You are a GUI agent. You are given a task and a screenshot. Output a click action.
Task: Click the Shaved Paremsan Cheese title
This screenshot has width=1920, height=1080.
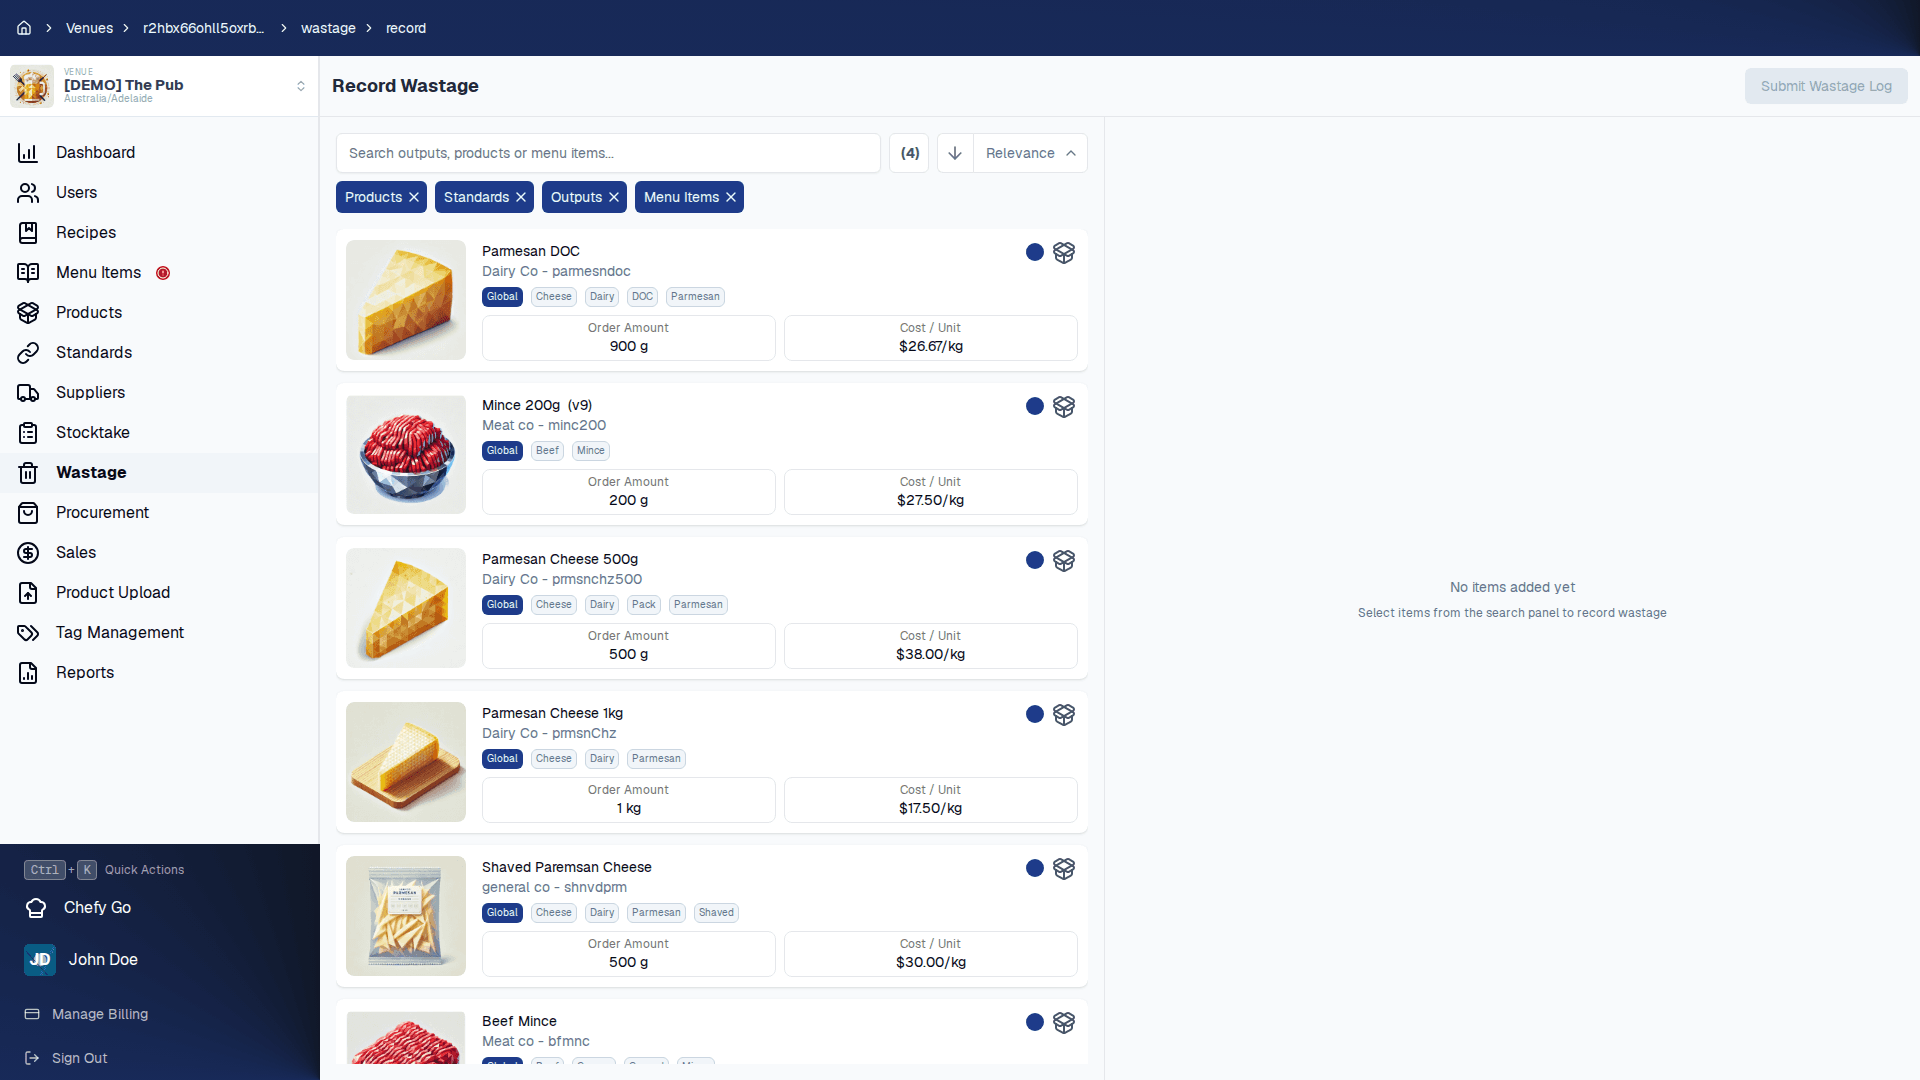tap(567, 867)
